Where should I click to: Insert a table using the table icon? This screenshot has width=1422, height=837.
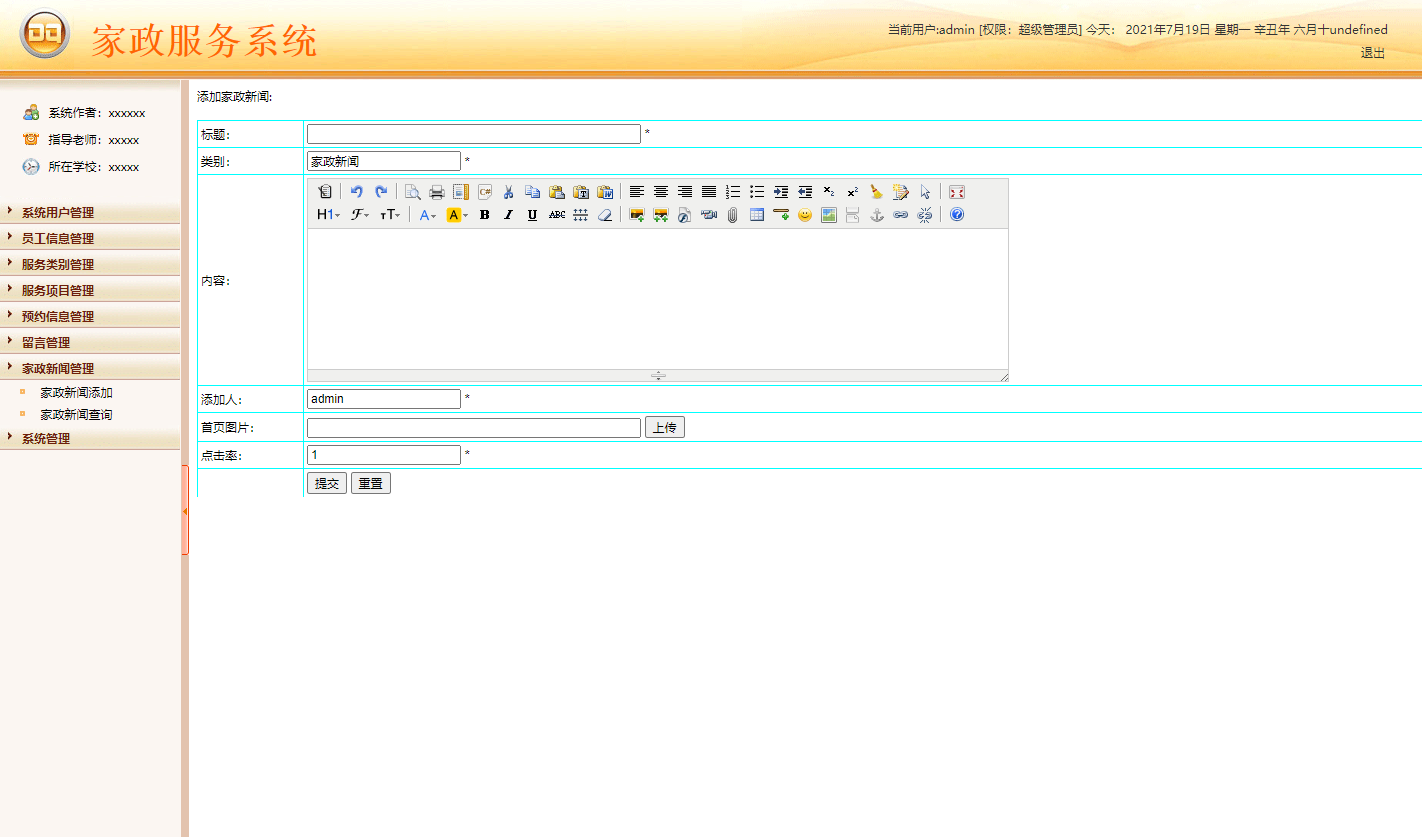pyautogui.click(x=756, y=214)
